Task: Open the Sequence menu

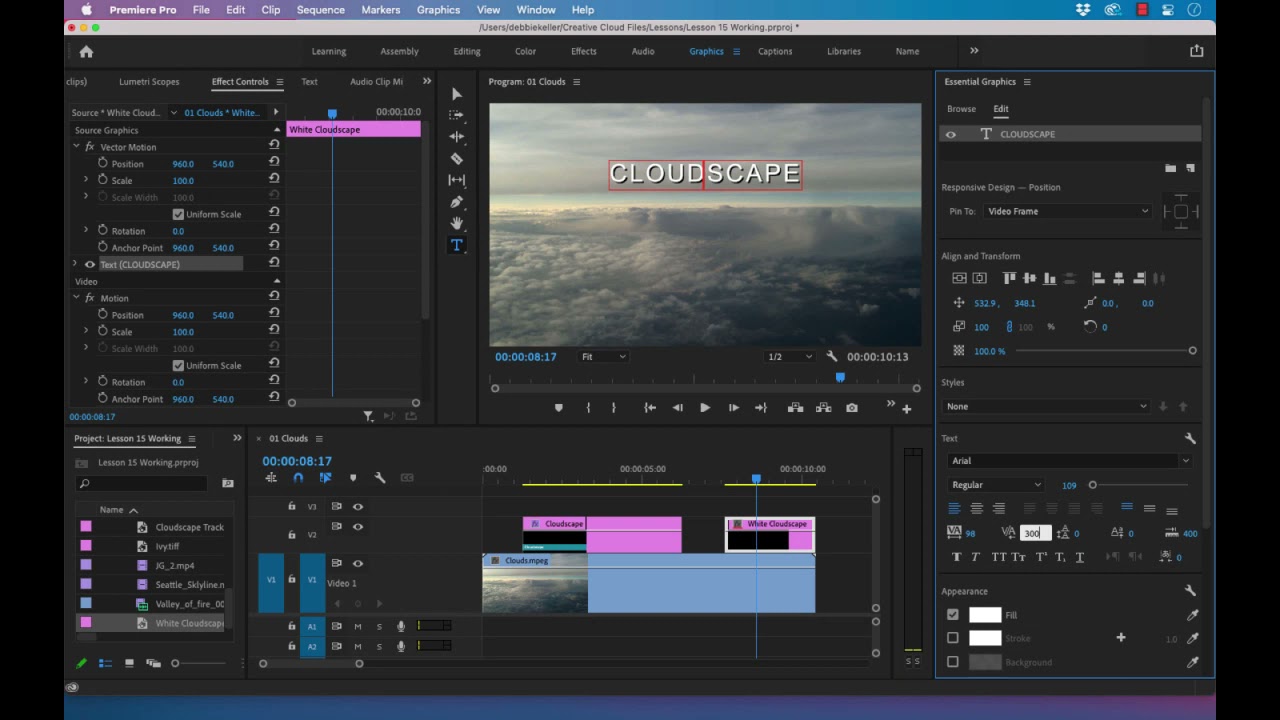Action: coord(319,10)
